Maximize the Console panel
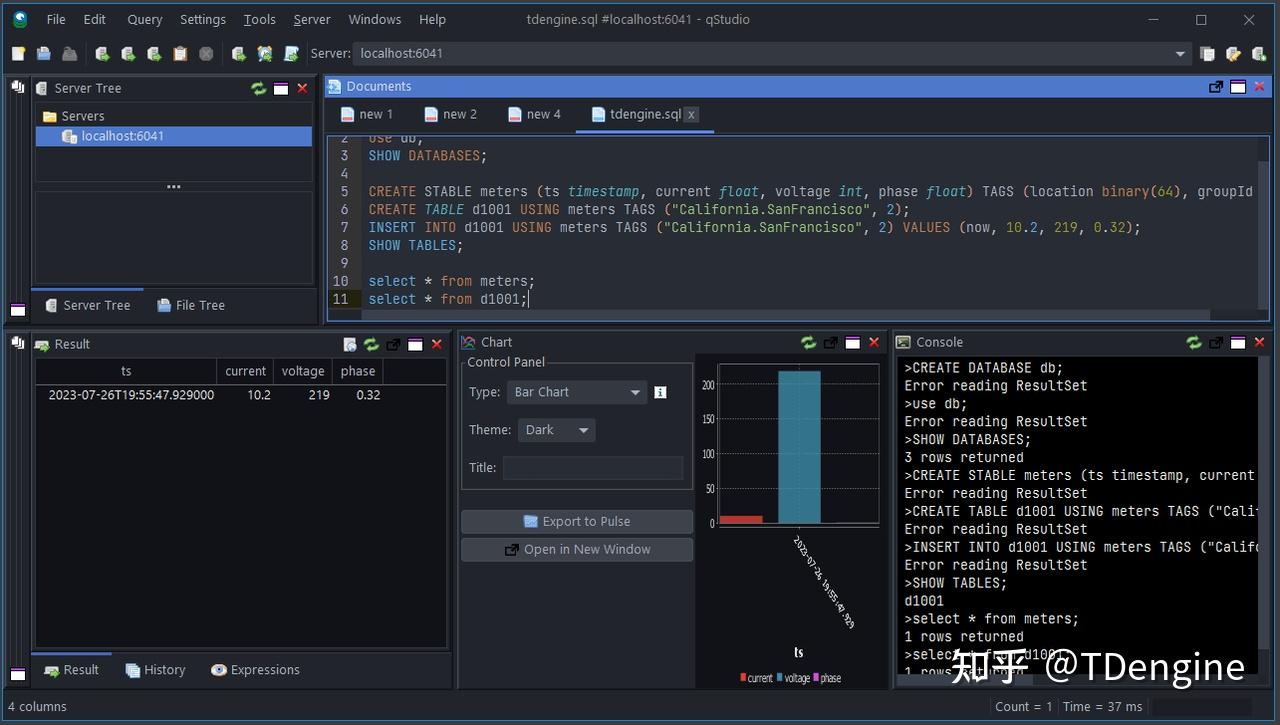 (x=1238, y=342)
